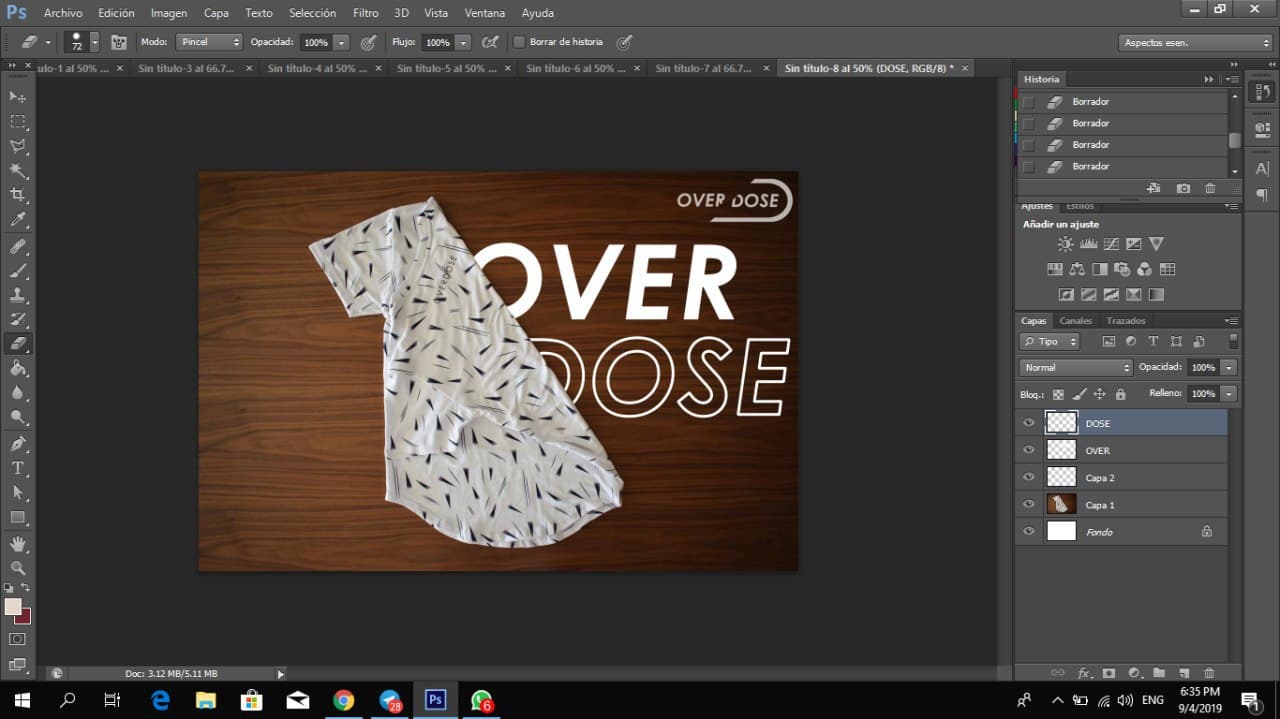Click the Opacidad 100% field in options bar

click(316, 42)
